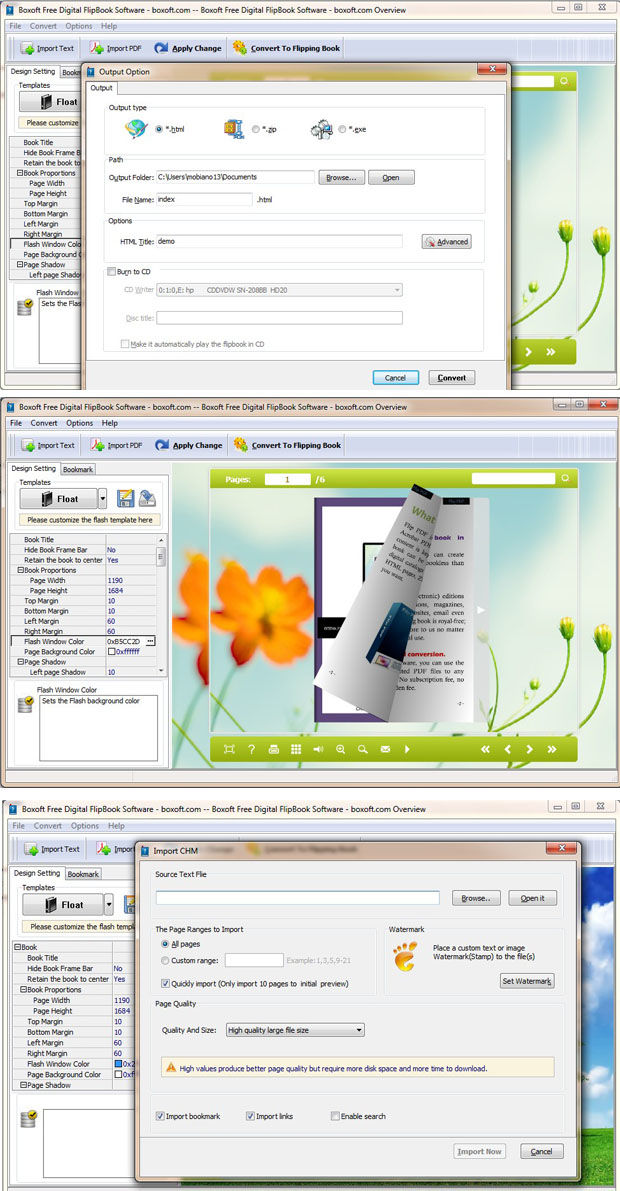Click the print icon on the flipbook toolbar
The width and height of the screenshot is (620, 1191).
pyautogui.click(x=274, y=749)
